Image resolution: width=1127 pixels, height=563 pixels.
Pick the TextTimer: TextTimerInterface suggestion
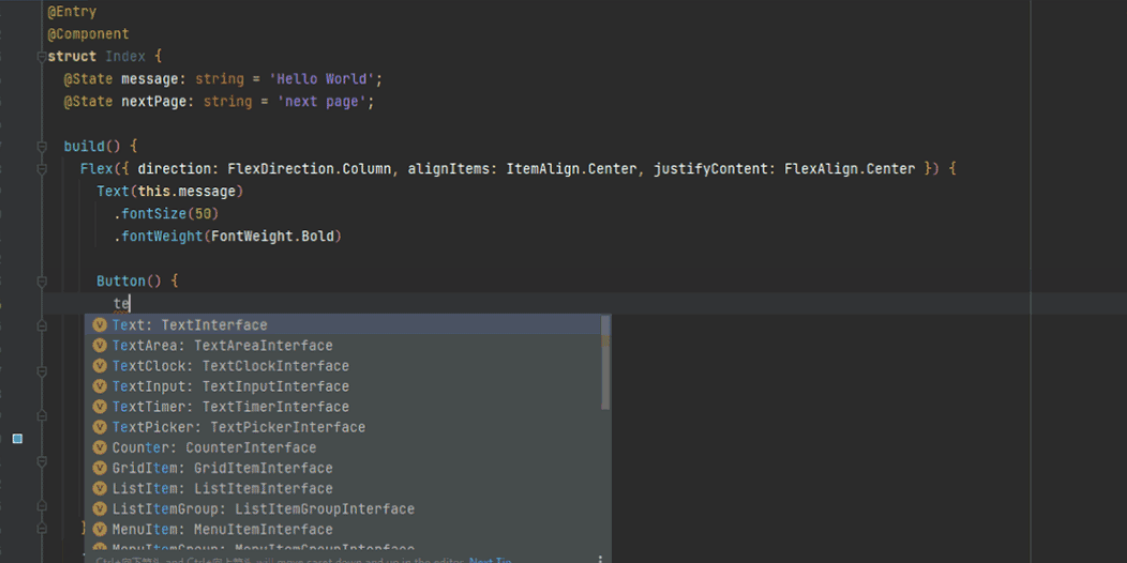click(230, 407)
